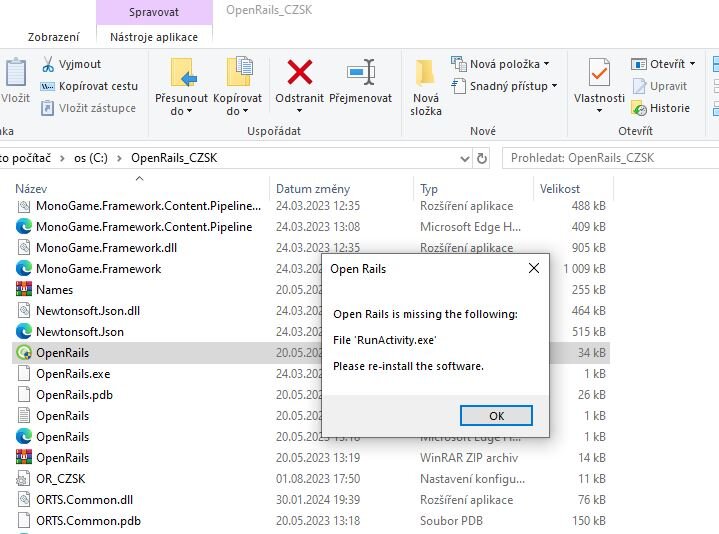Viewport: 719px width, 534px height.
Task: Select OpenRails.exe file
Action: (73, 374)
